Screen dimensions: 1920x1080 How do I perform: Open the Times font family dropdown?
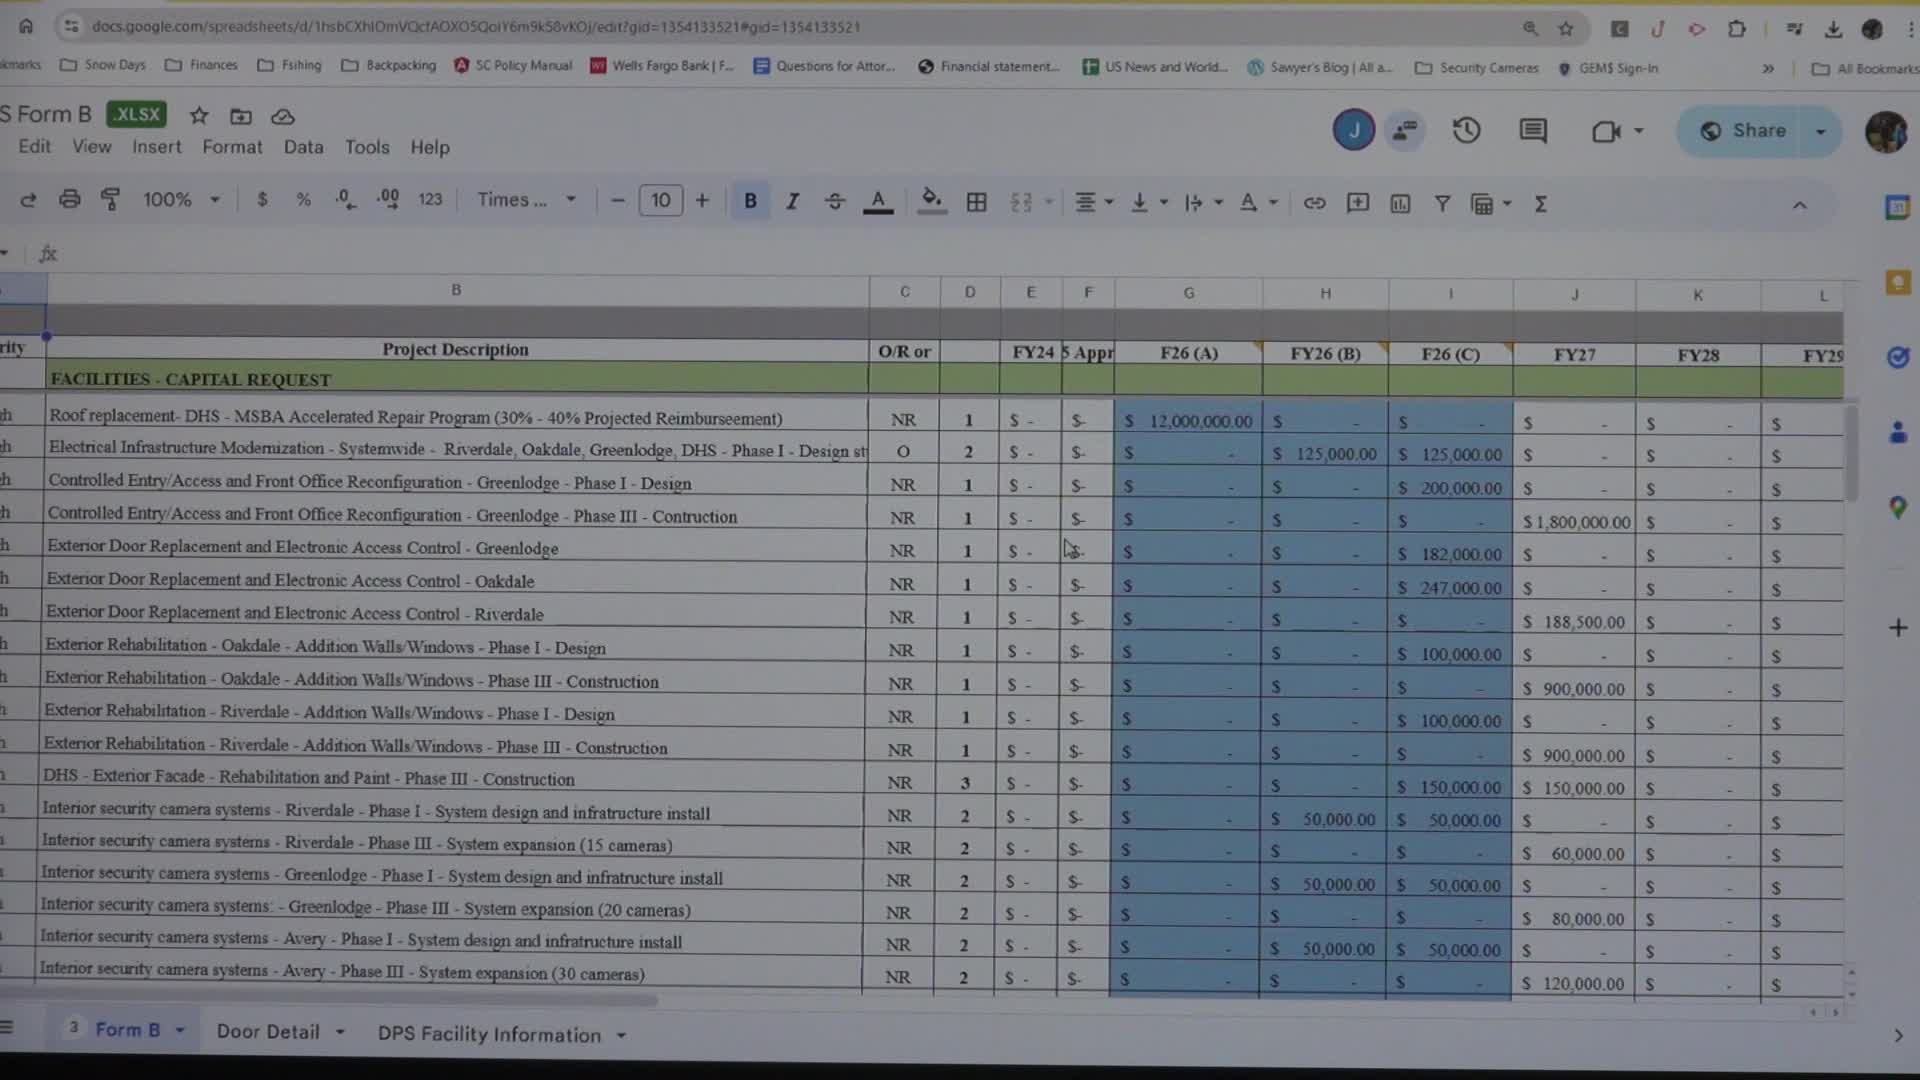527,200
